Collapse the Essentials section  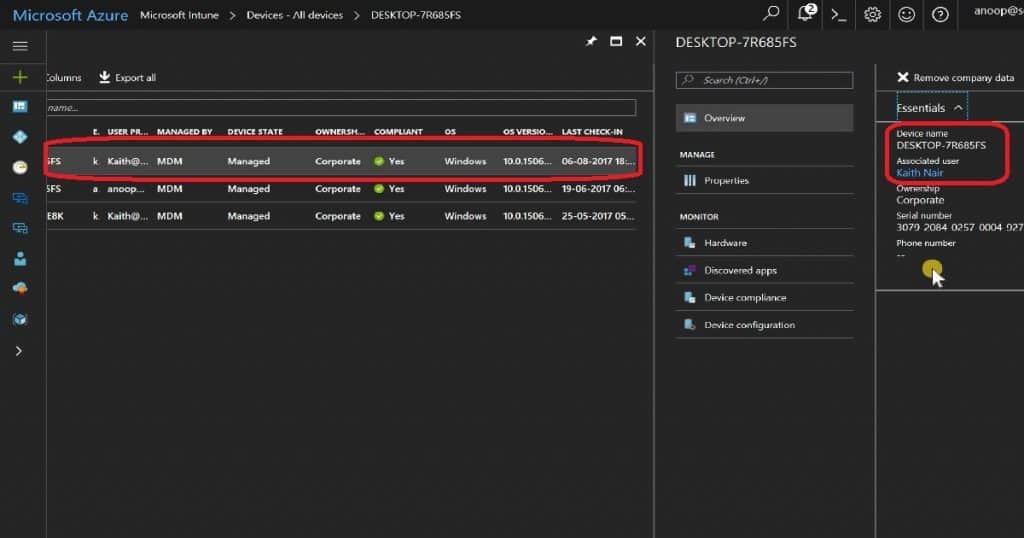[x=930, y=108]
